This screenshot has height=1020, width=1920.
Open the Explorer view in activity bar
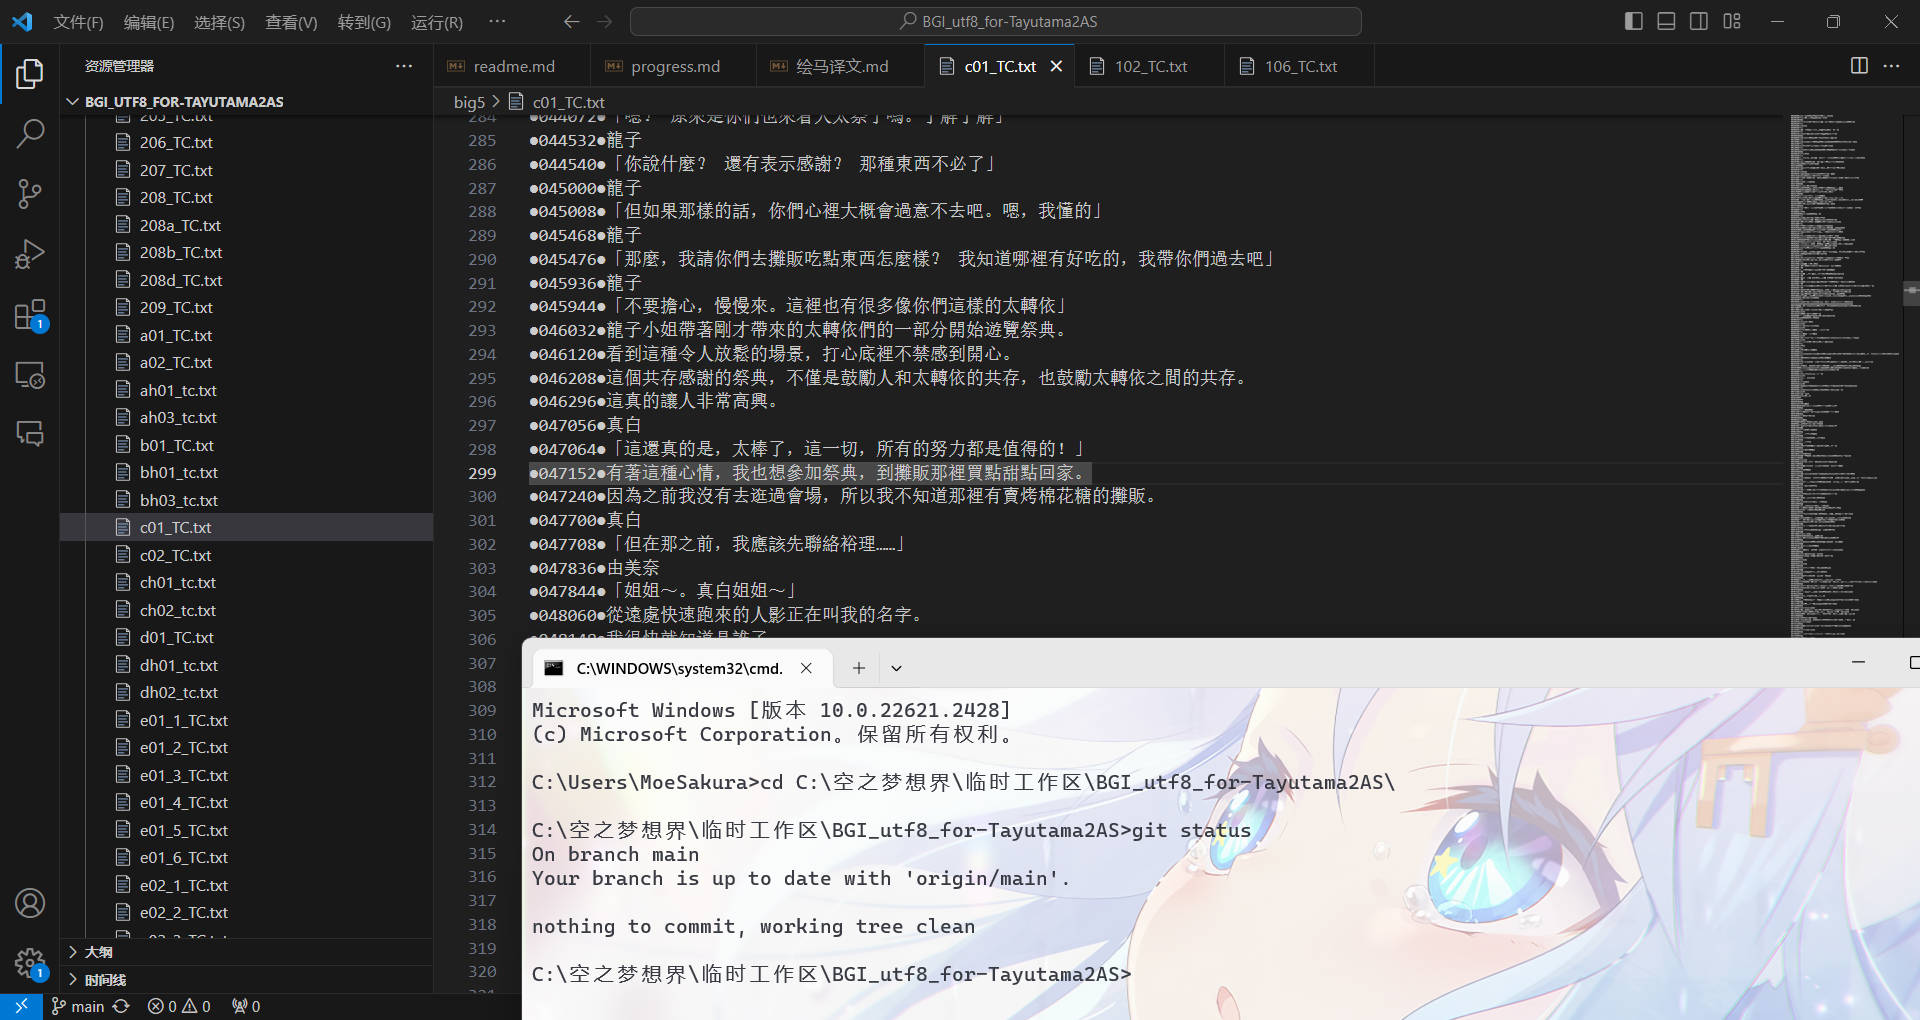pos(30,73)
